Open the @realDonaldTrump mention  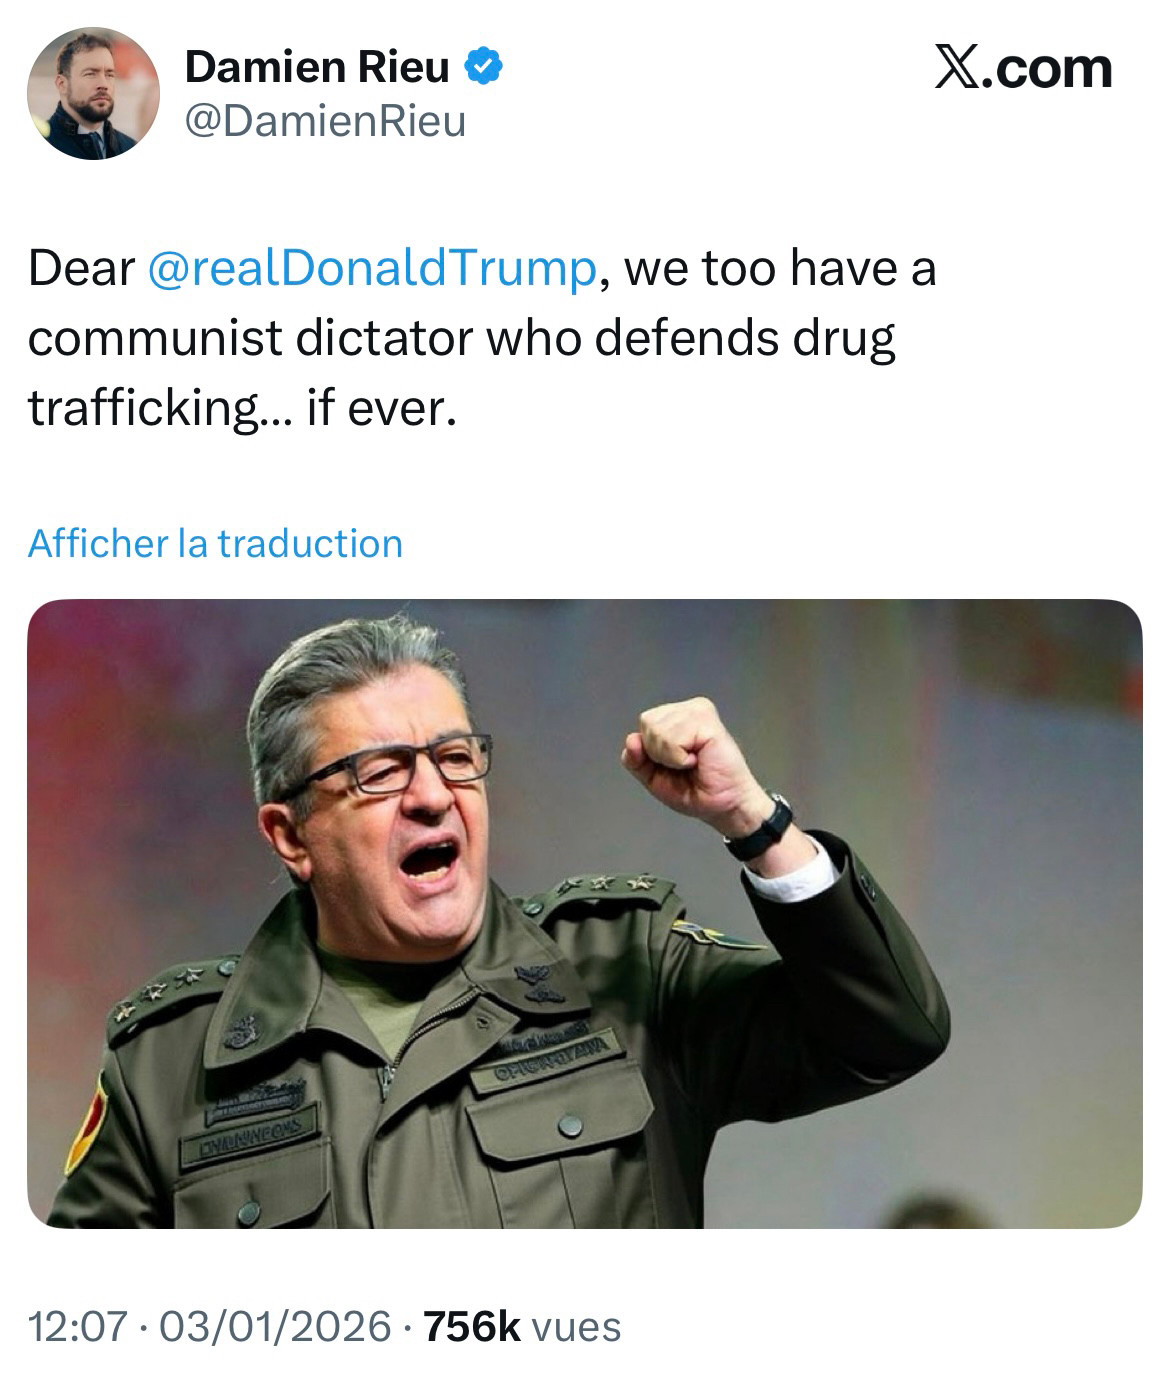371,268
